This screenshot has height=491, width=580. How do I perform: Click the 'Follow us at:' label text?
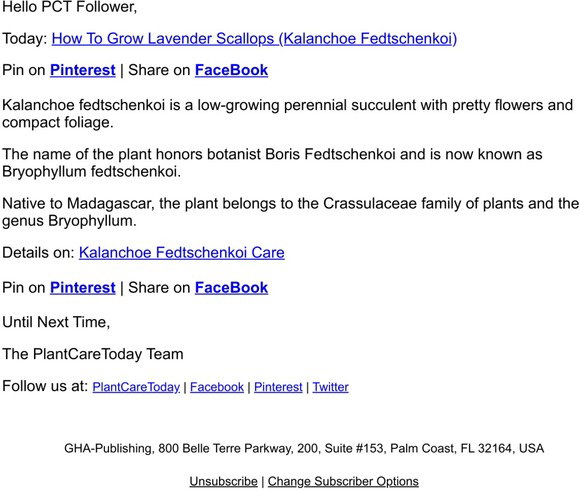coord(45,386)
